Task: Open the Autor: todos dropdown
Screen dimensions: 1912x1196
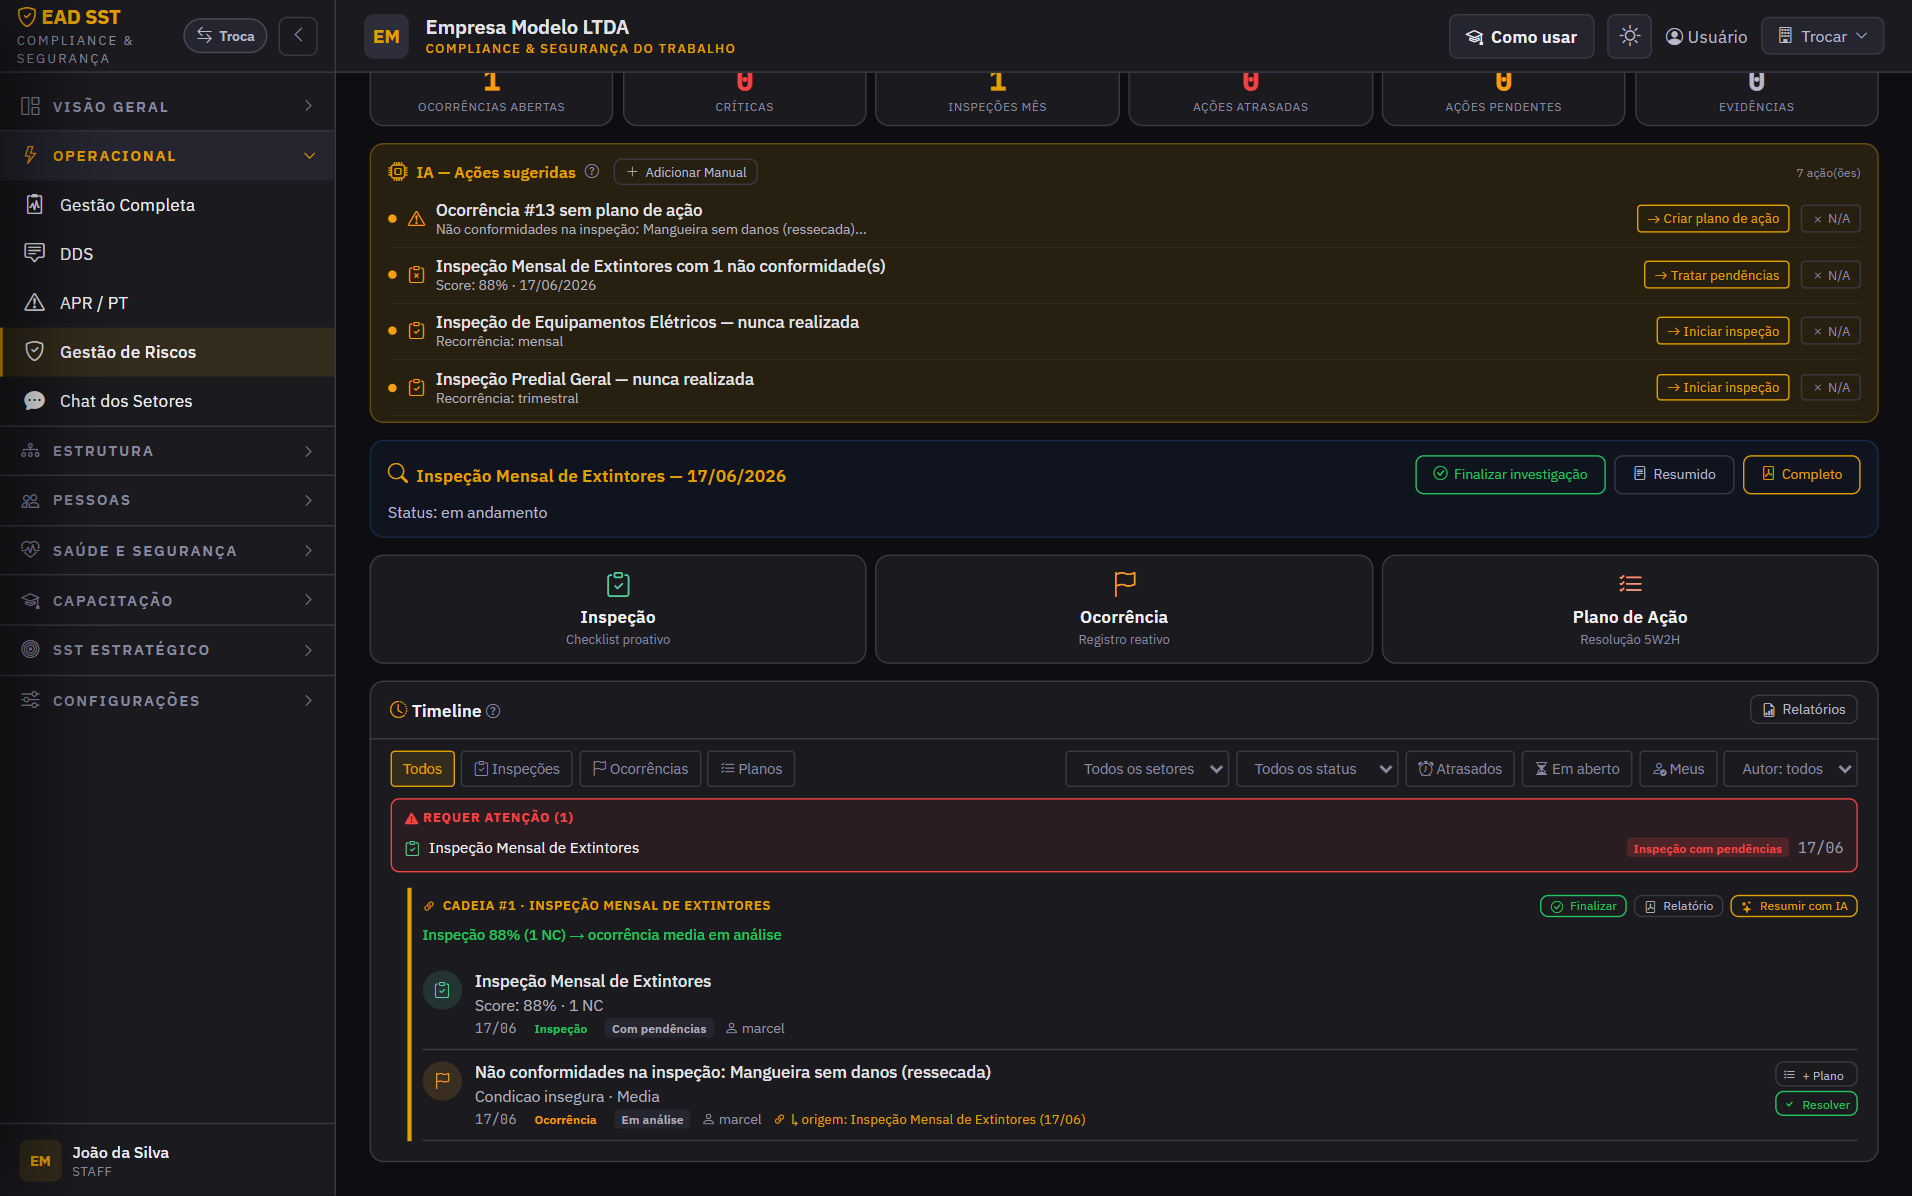Action: coord(1790,768)
